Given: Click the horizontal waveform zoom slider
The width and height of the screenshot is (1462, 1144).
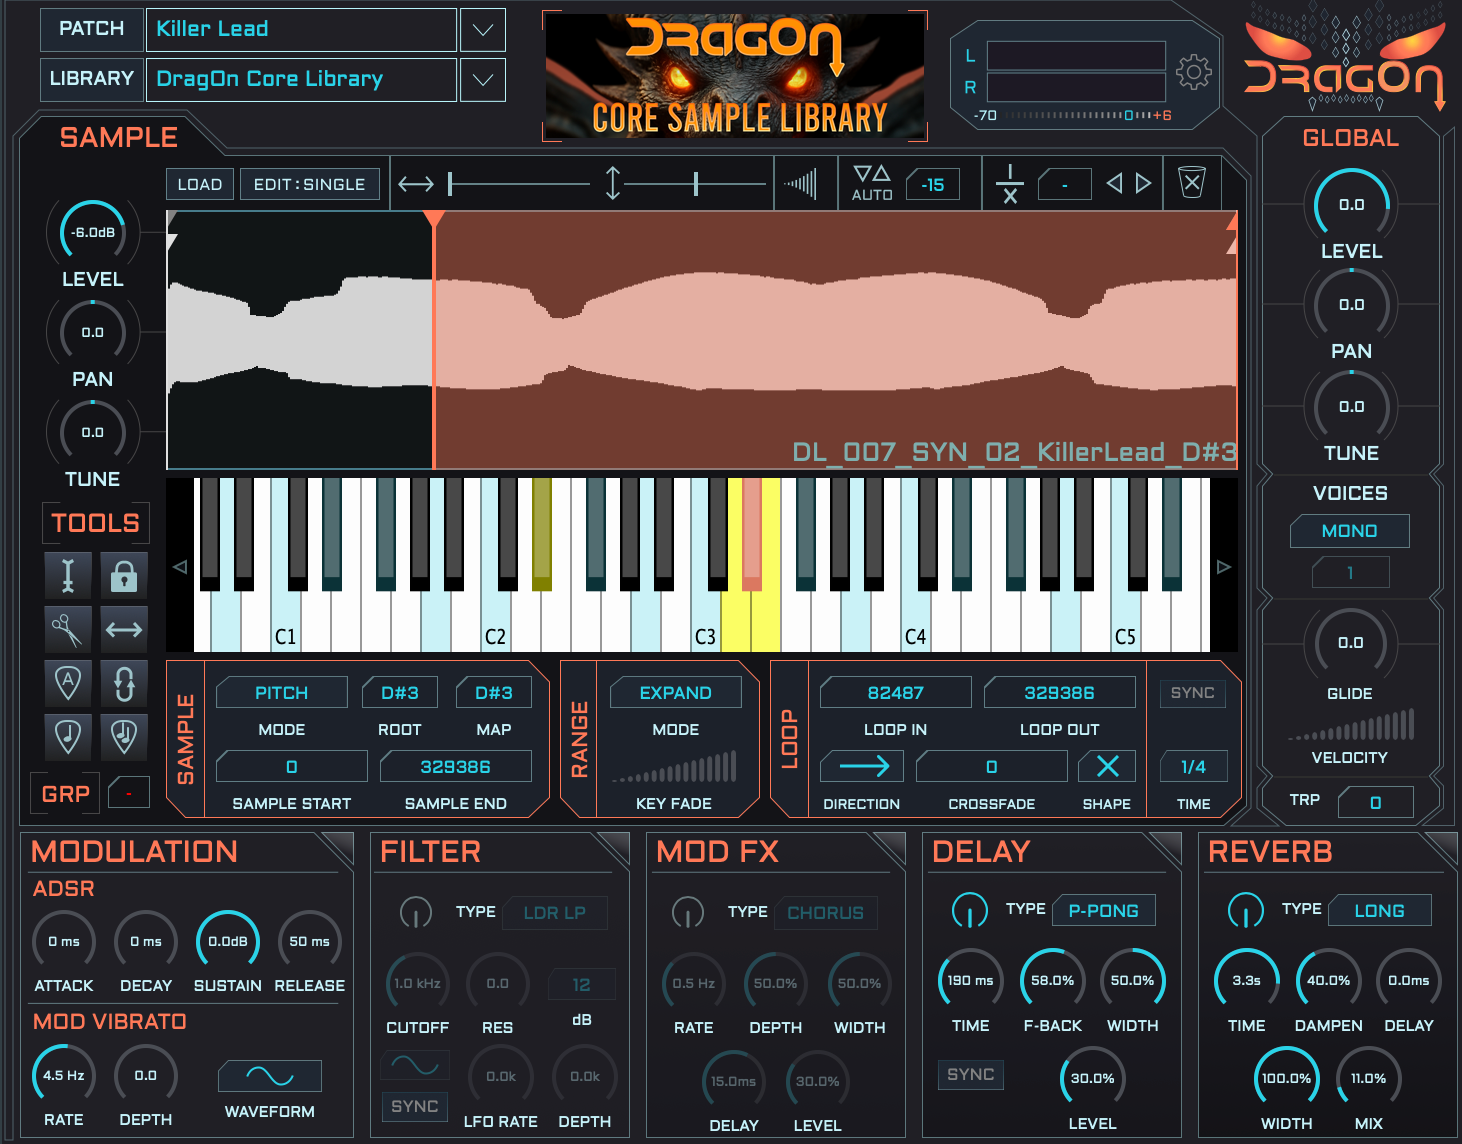Looking at the screenshot, I should coord(518,184).
